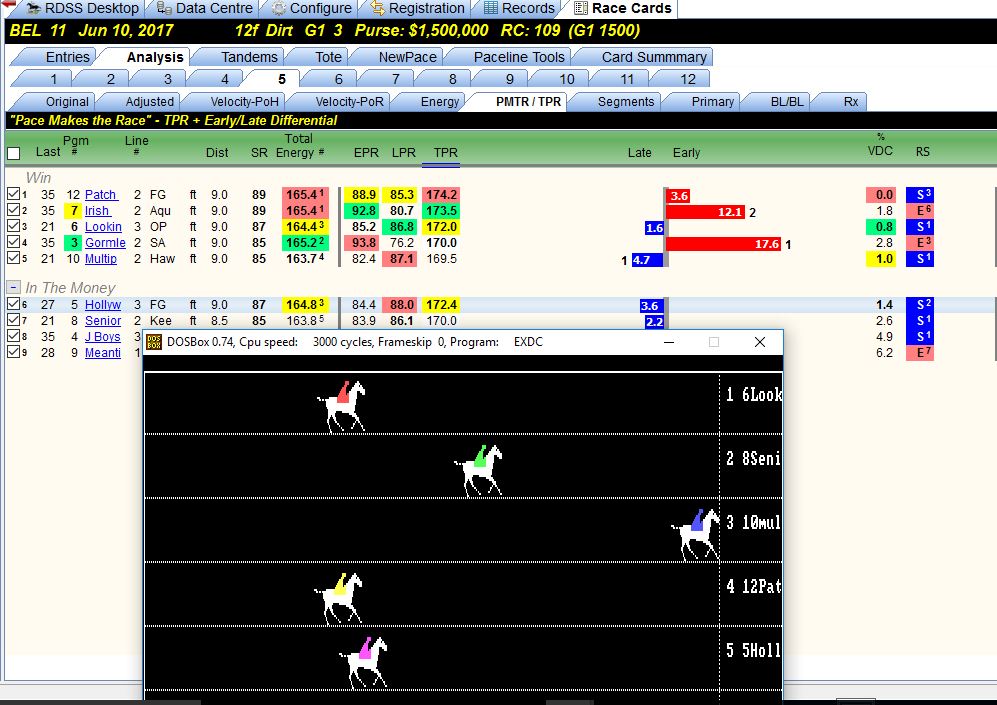Click the Records grid icon
The width and height of the screenshot is (997, 705).
click(x=490, y=8)
